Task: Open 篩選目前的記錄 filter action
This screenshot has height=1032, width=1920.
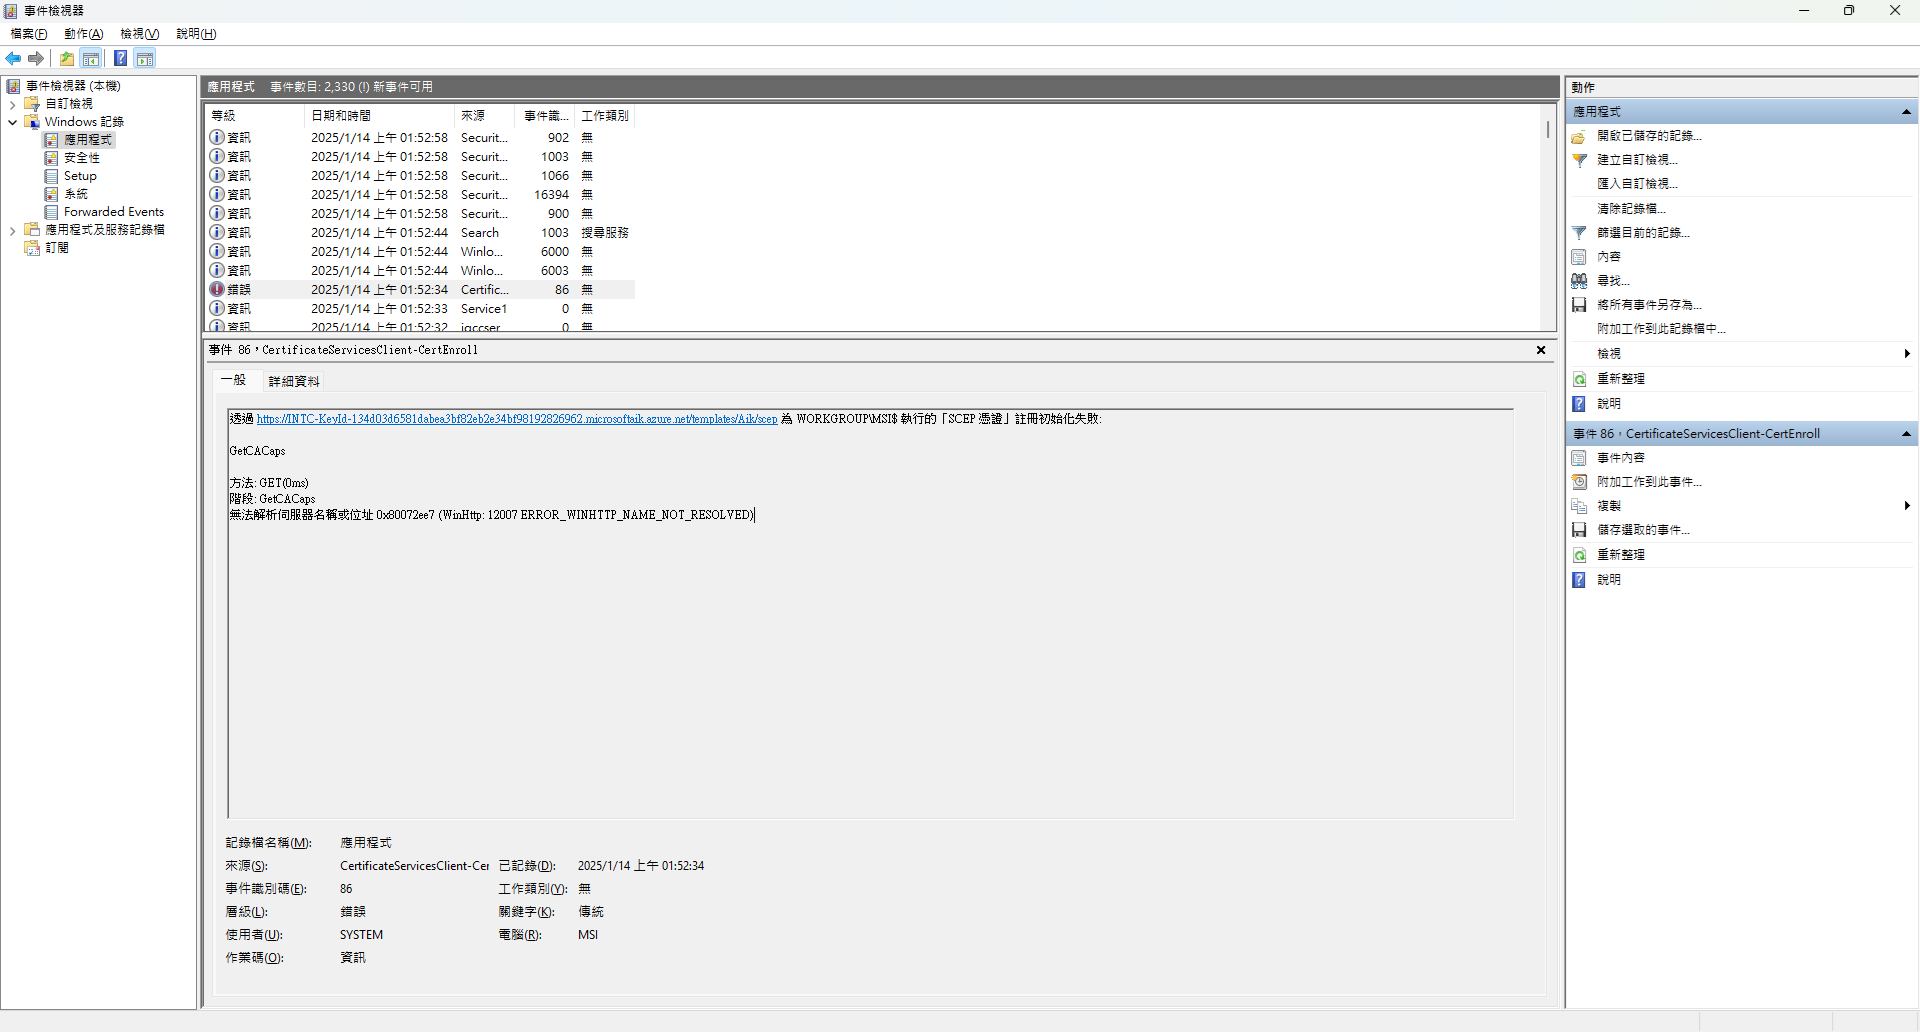Action: click(x=1642, y=233)
